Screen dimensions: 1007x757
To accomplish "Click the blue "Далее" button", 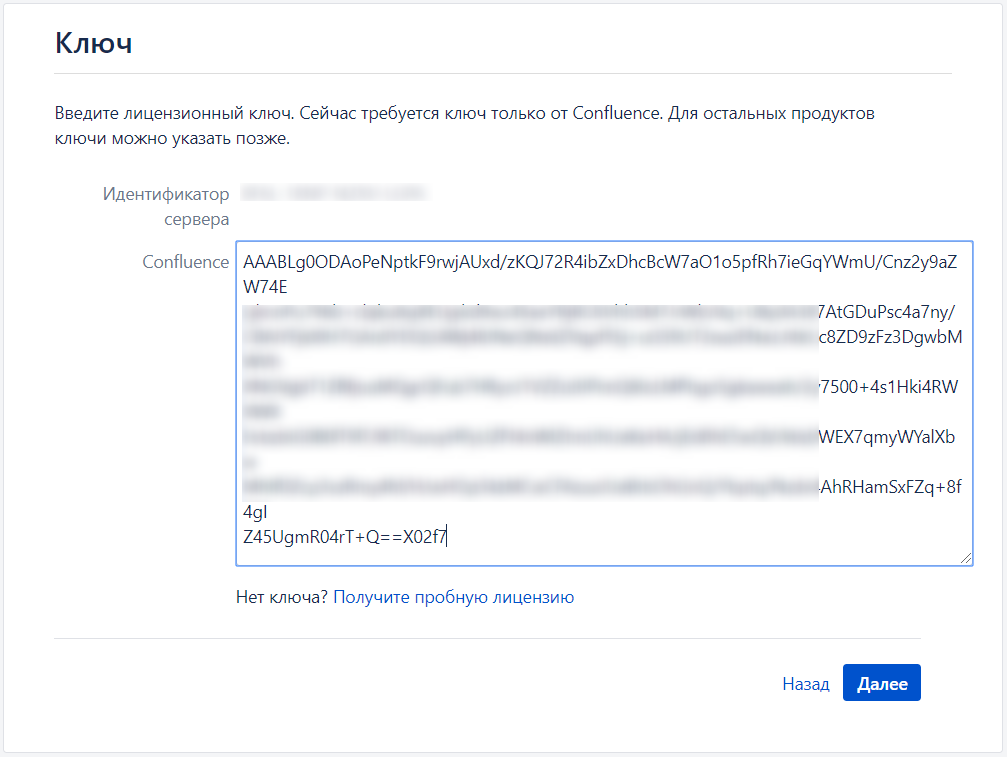I will (x=881, y=684).
